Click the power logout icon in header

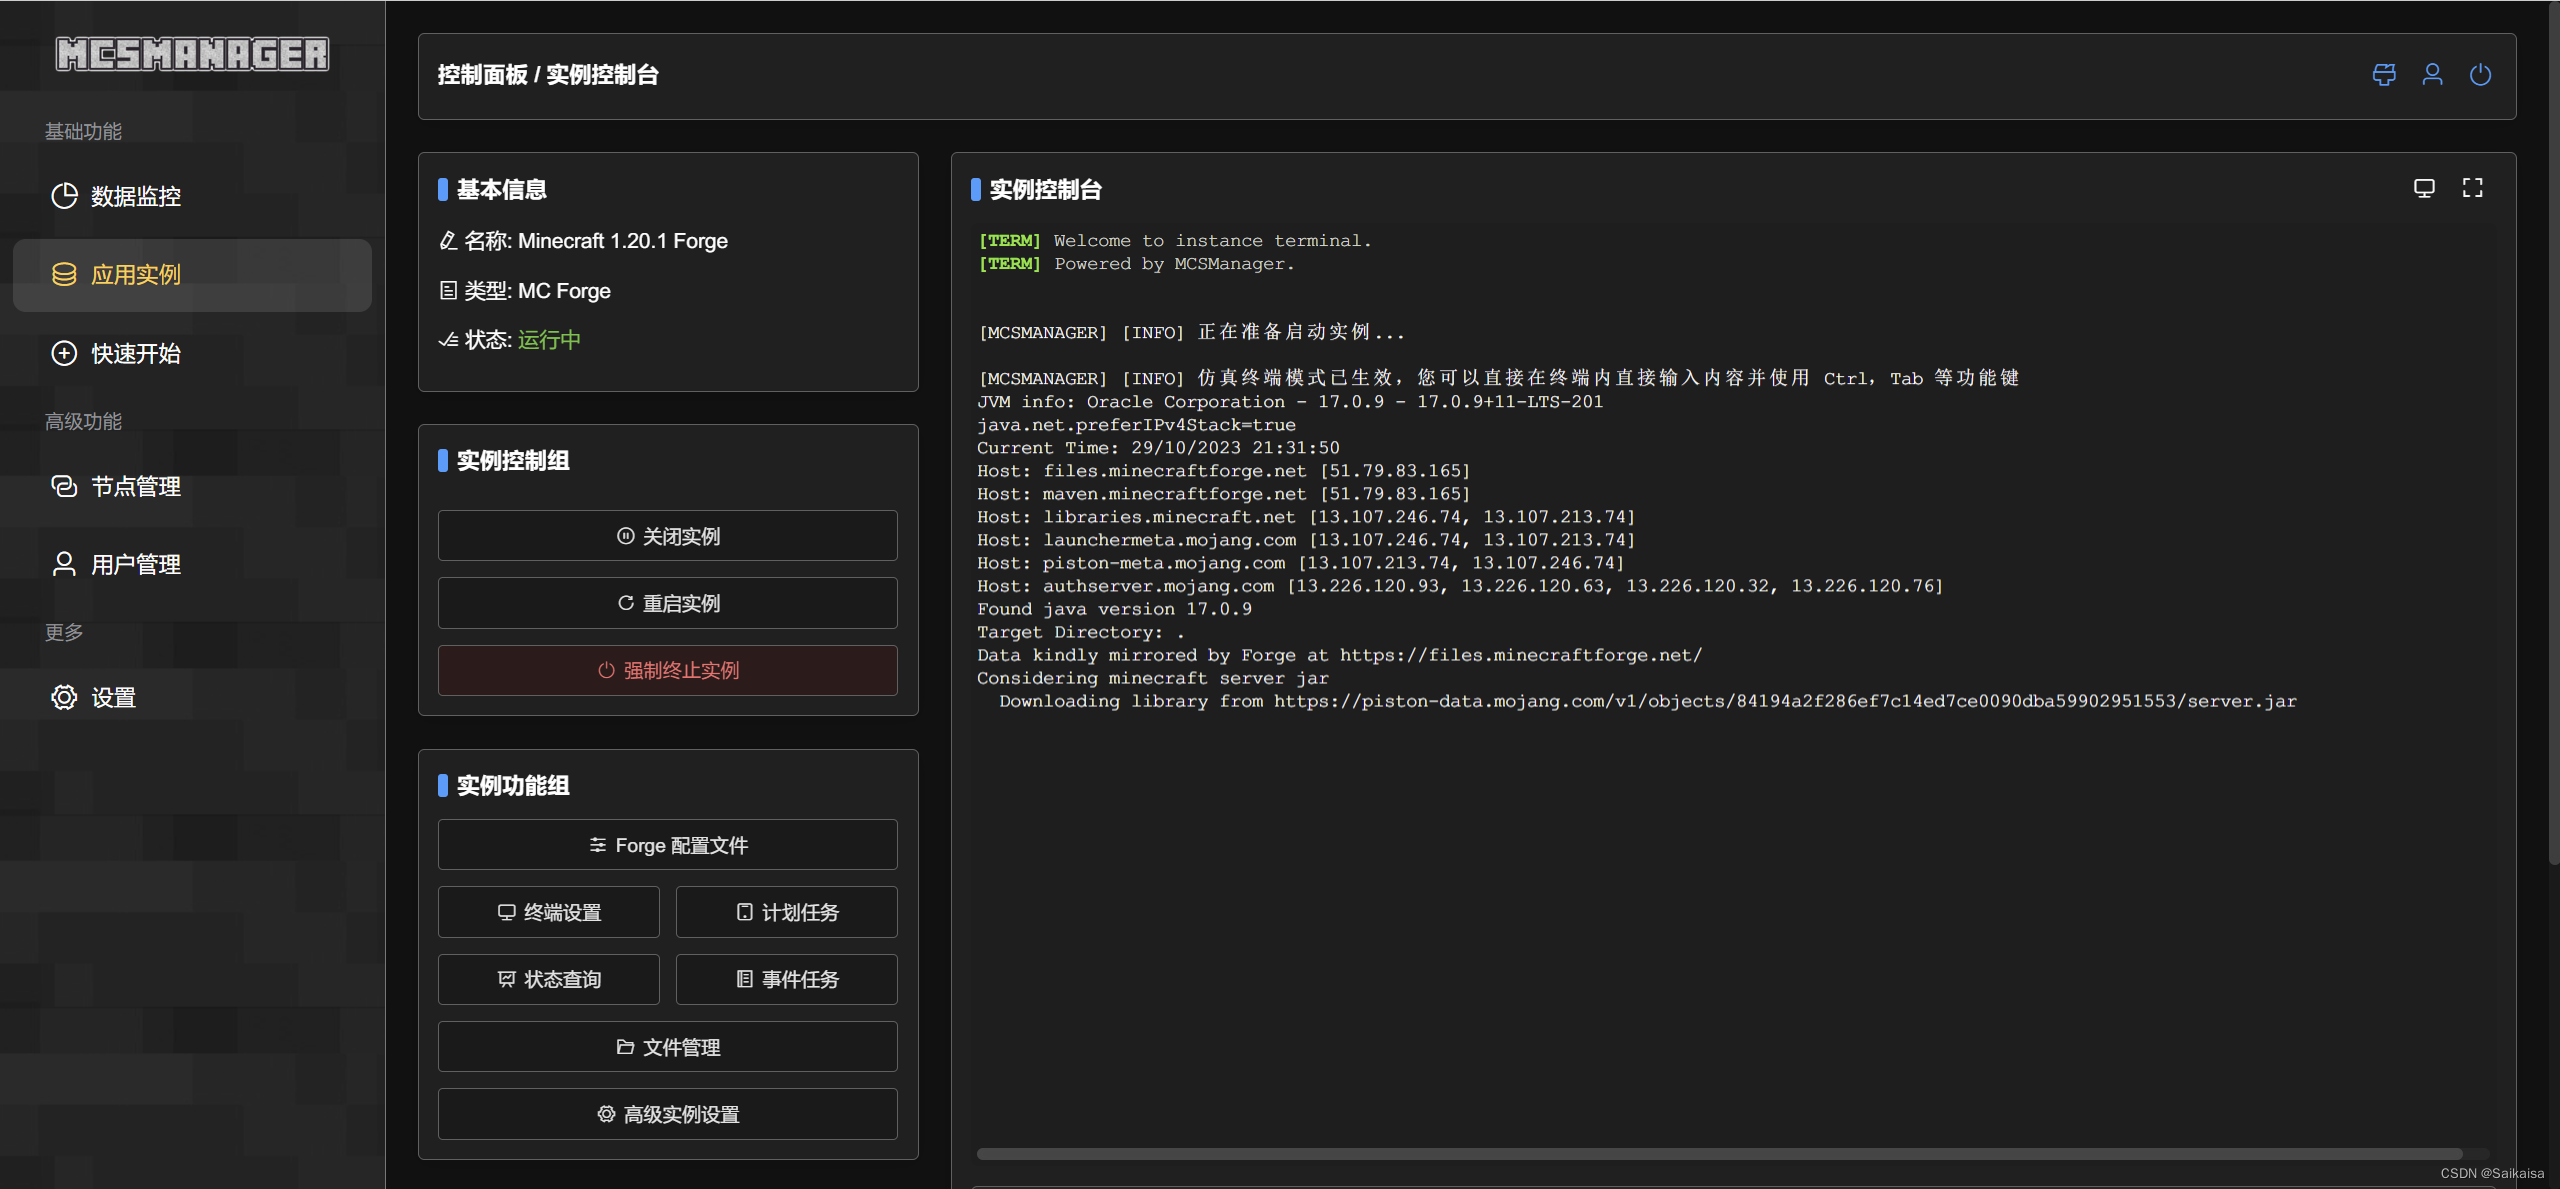(2480, 75)
